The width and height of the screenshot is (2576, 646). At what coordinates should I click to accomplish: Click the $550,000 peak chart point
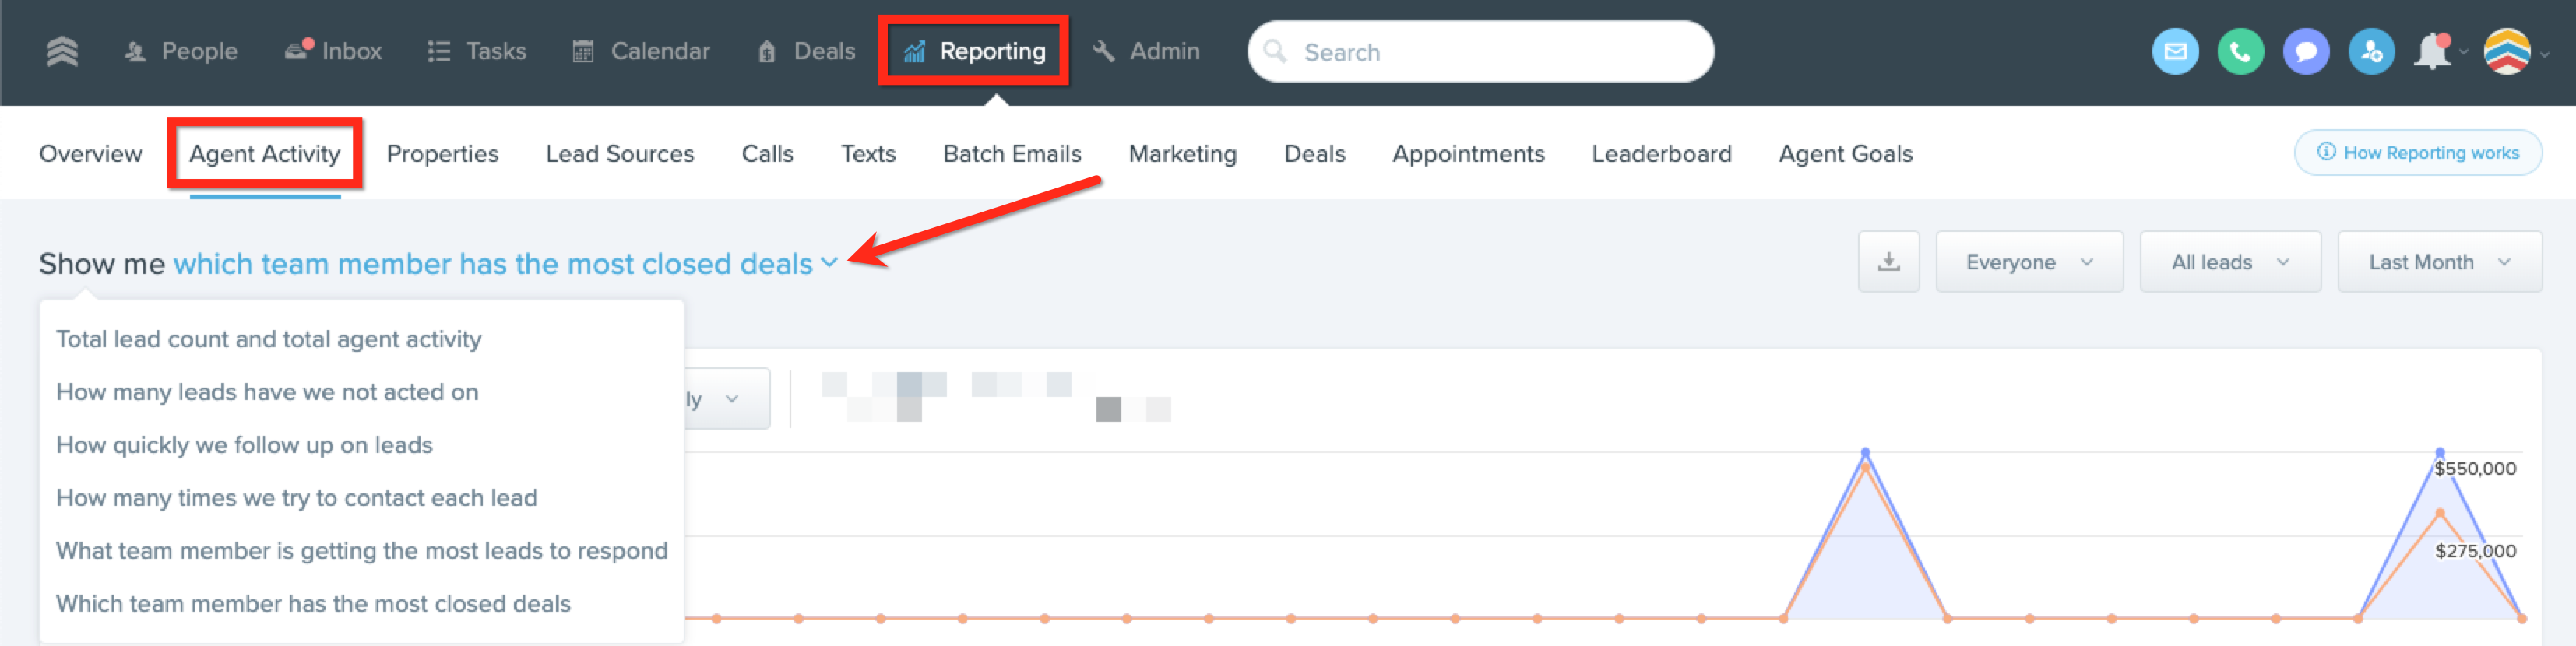click(2439, 453)
